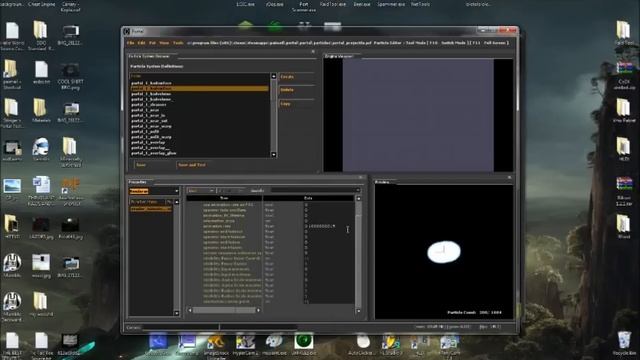Click the Delete button
Viewport: 640px width, 360px height.
coord(296,90)
